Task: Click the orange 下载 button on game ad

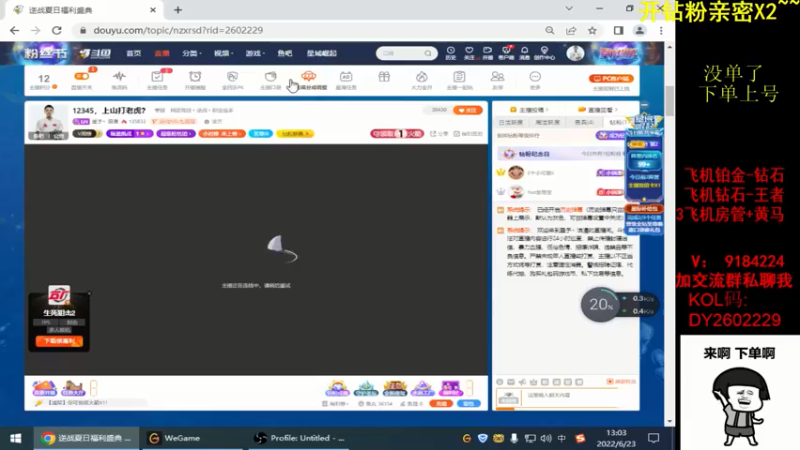Action: 59,341
